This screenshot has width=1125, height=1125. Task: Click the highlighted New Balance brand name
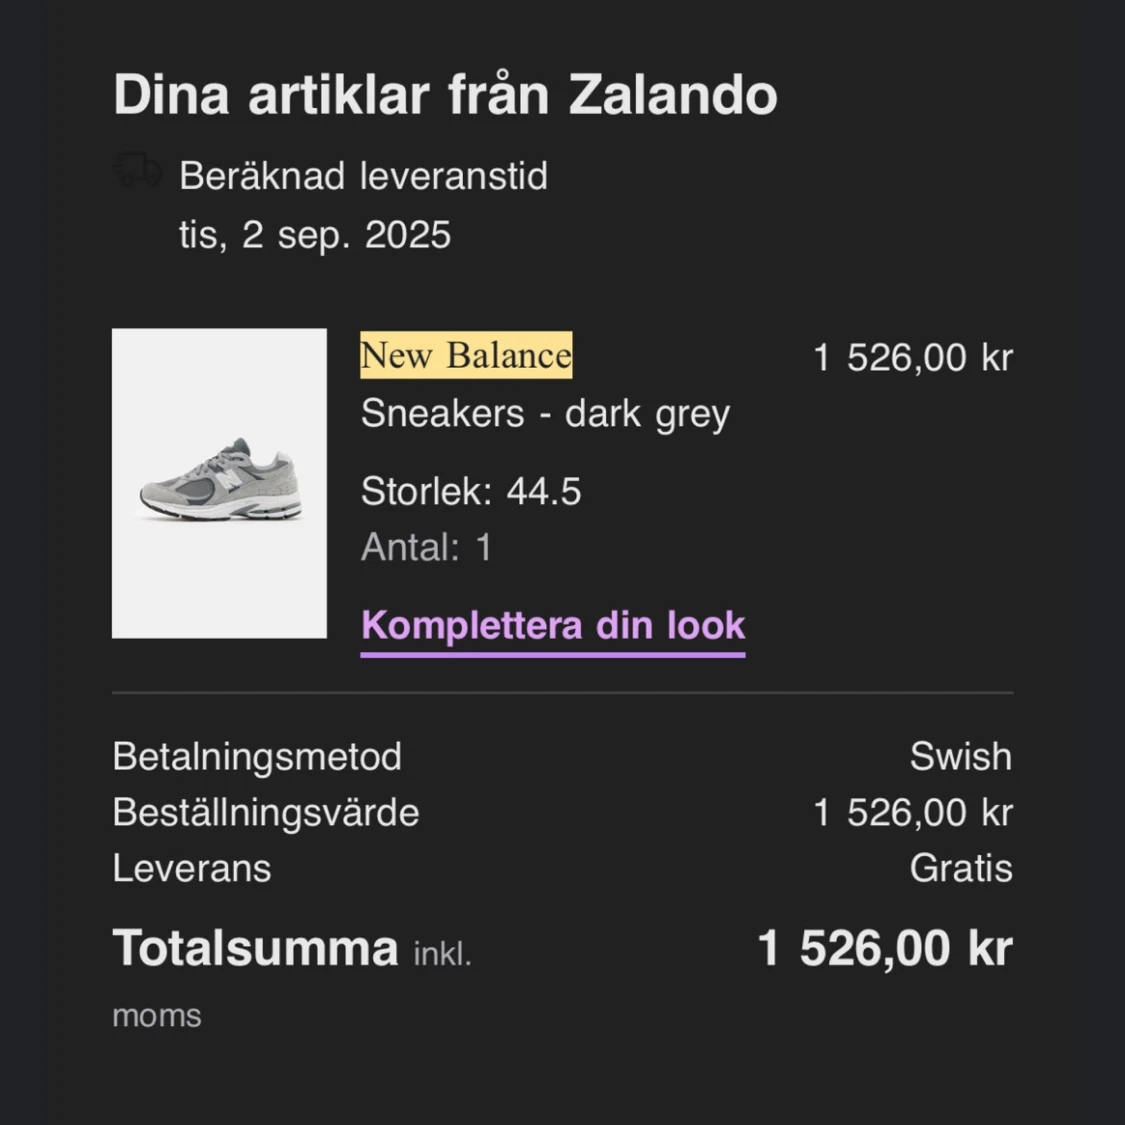[466, 356]
